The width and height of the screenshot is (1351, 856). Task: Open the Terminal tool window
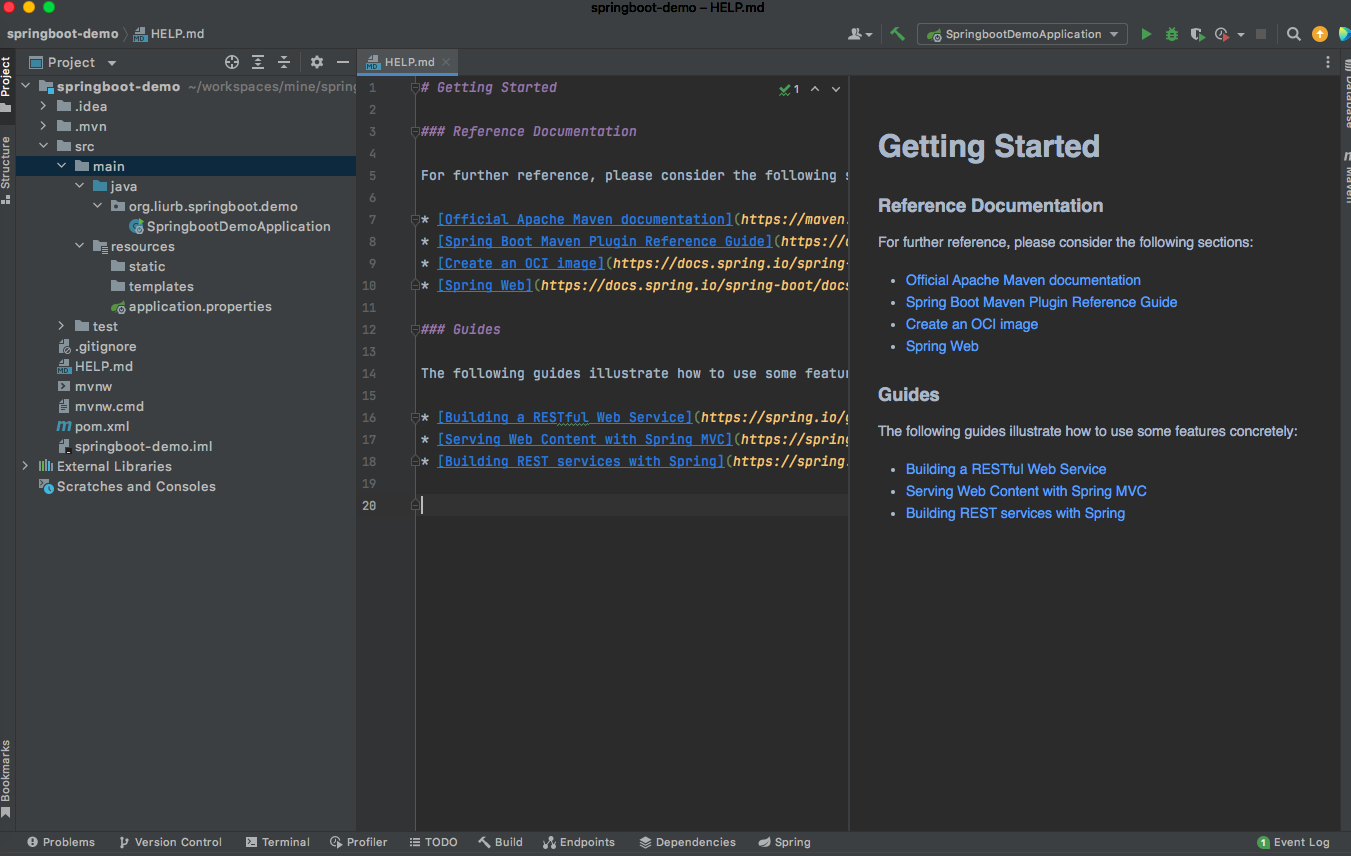pos(278,842)
